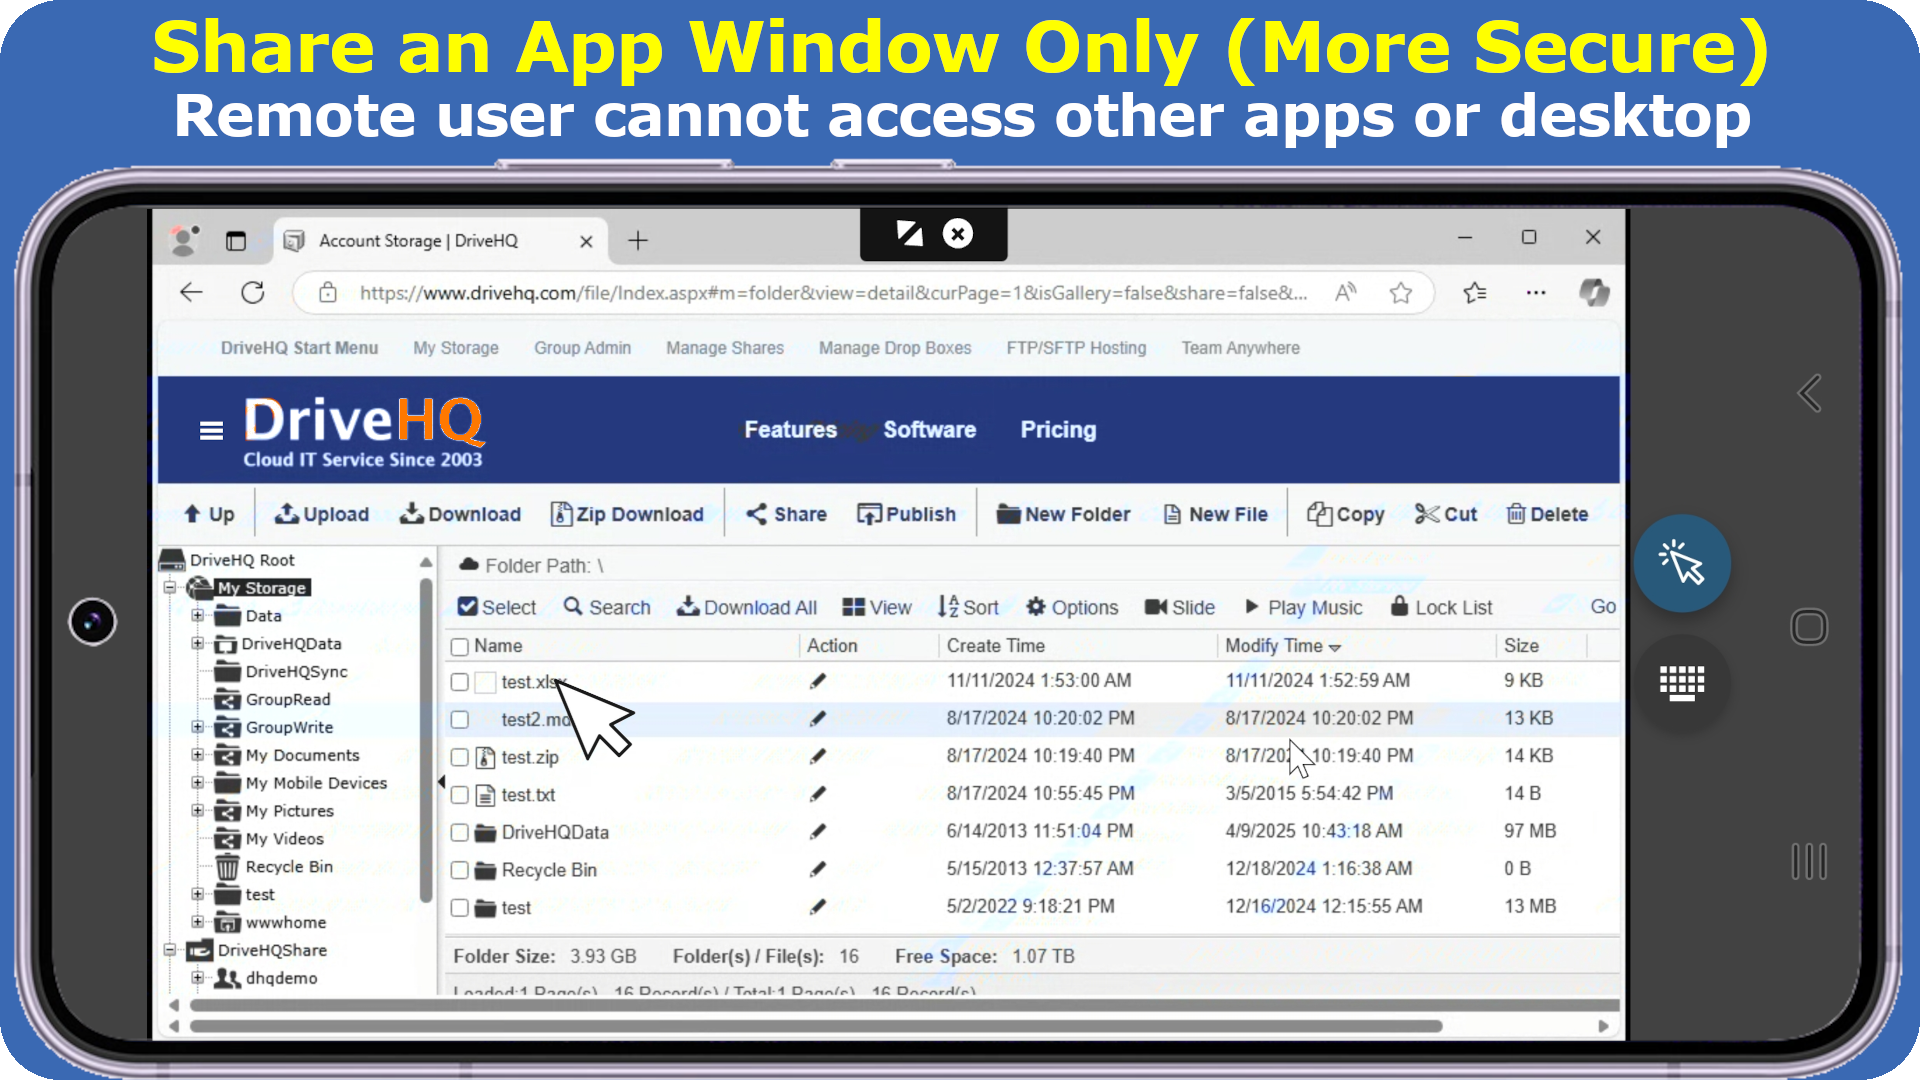Create a New Folder
This screenshot has height=1080, width=1920.
[1063, 514]
